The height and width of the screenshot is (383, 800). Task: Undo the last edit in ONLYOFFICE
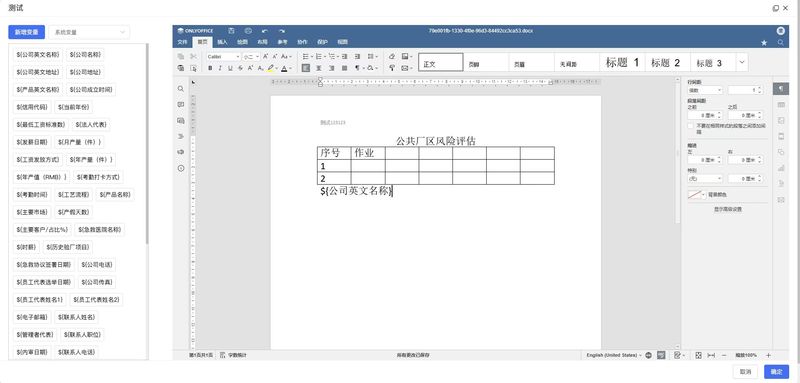(265, 31)
